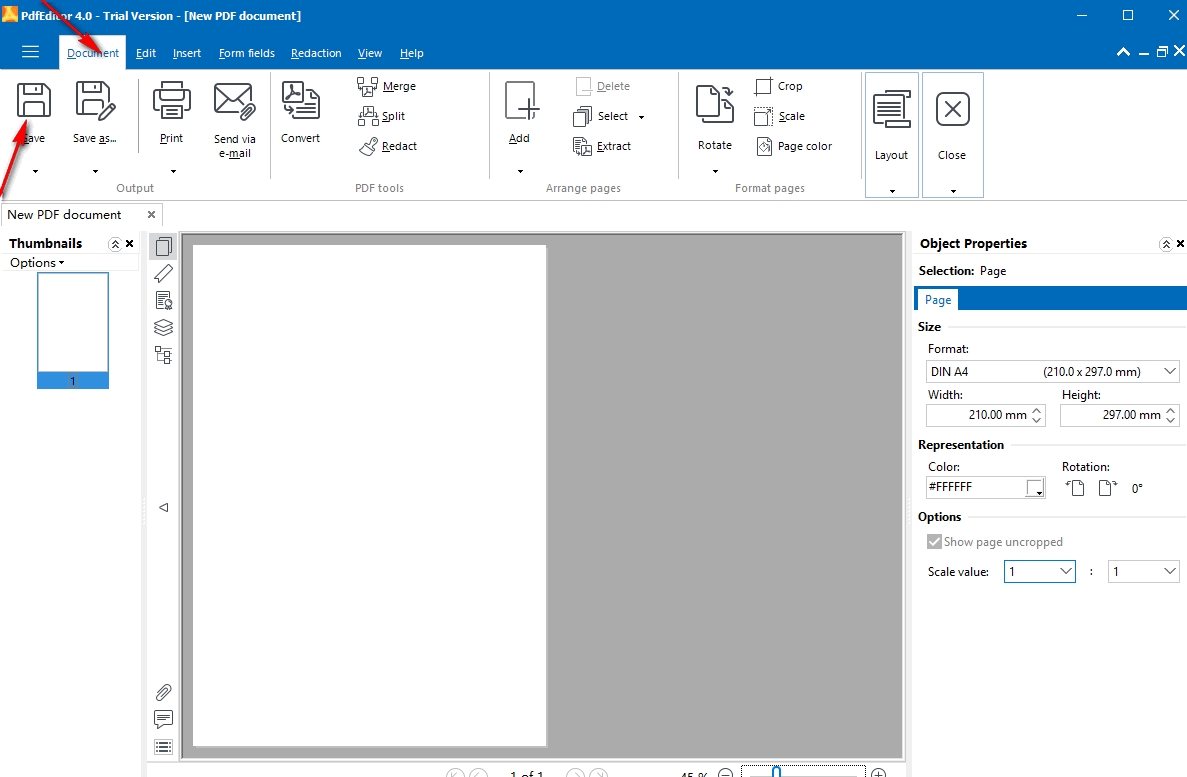Show the layers panel icon in sidebar
1187x777 pixels.
coord(164,327)
